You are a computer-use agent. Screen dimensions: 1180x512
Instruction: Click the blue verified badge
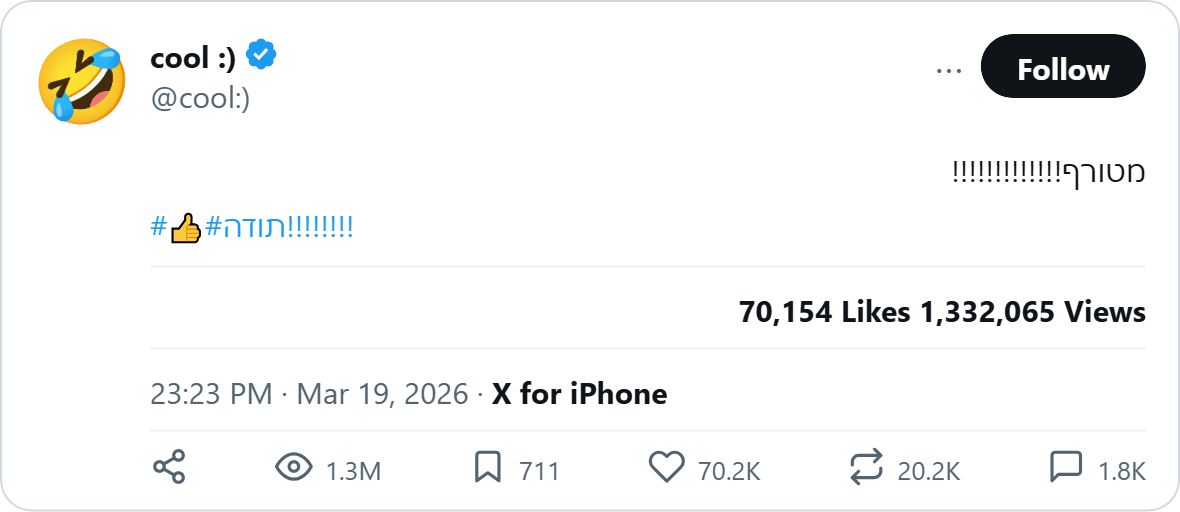(261, 57)
